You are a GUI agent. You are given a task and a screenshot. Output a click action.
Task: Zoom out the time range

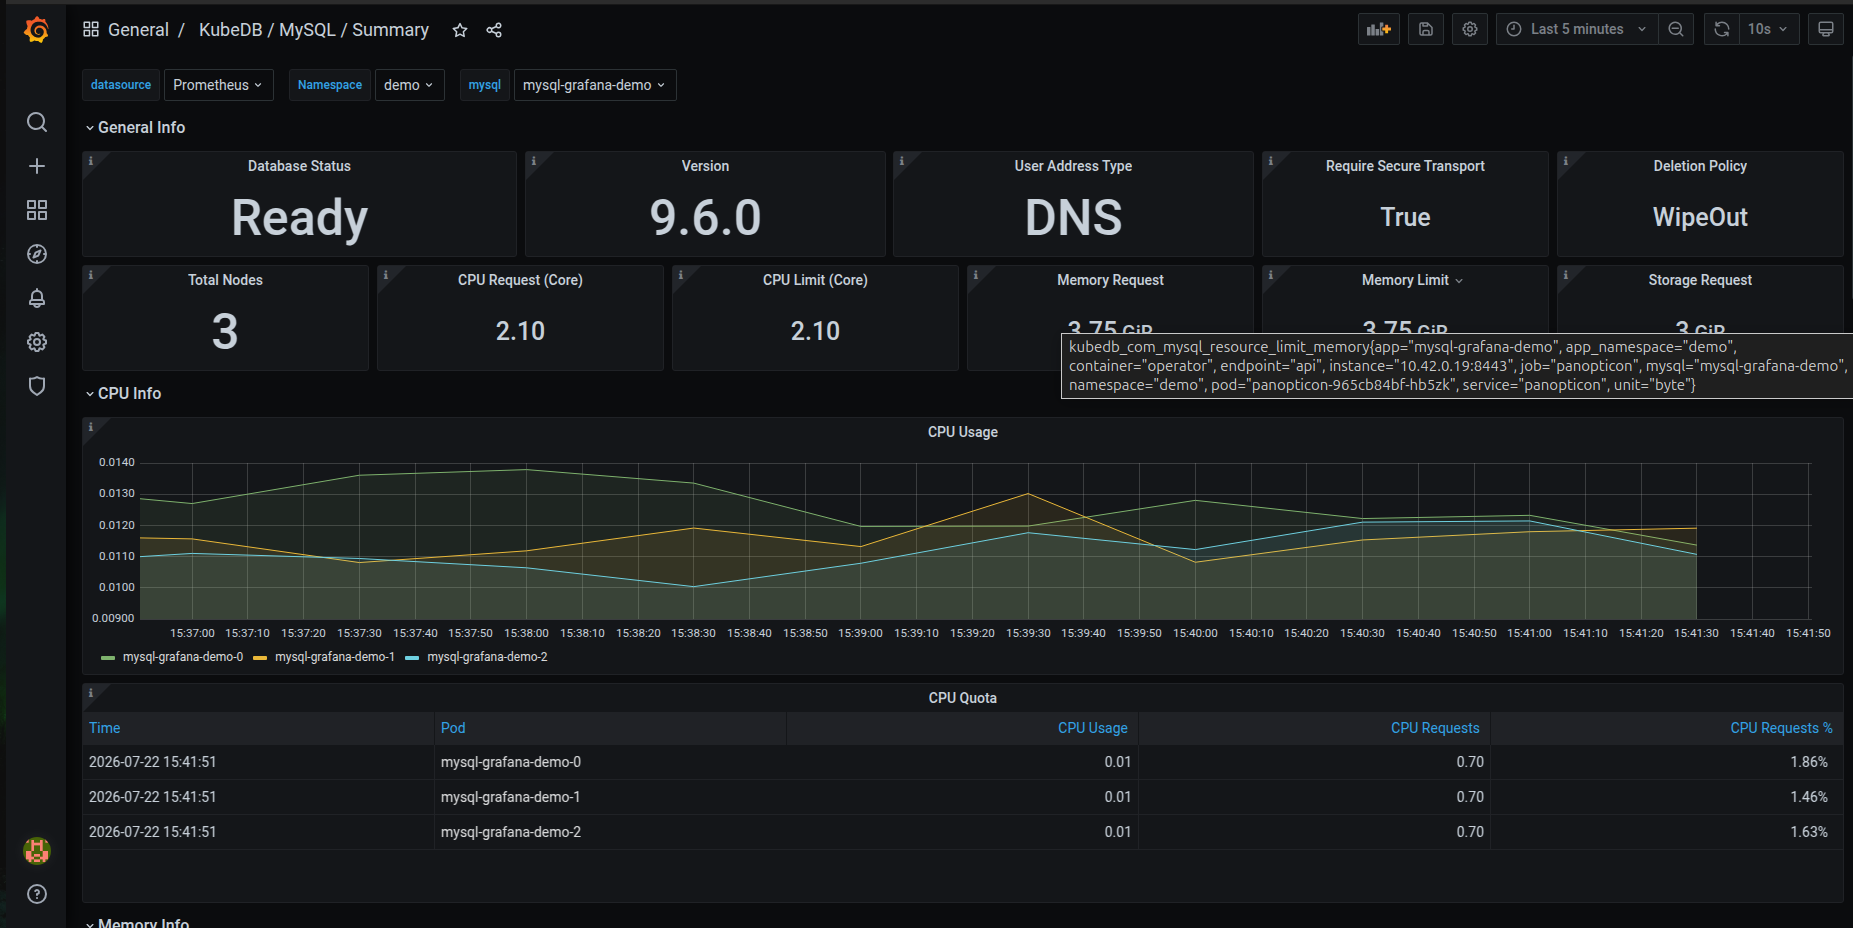point(1676,29)
